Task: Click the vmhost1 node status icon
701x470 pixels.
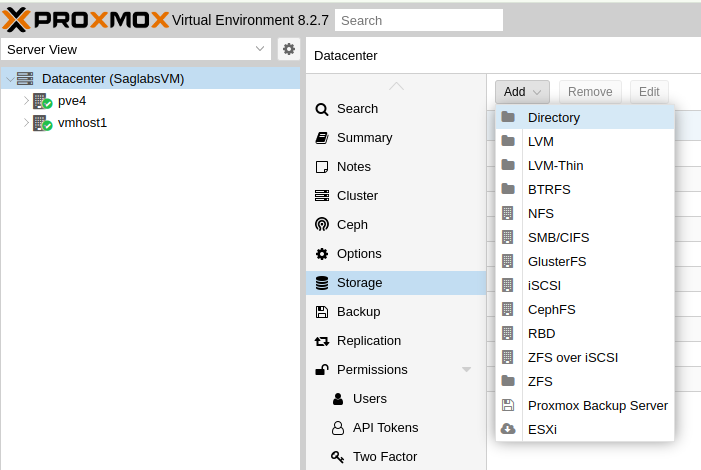Action: point(42,123)
